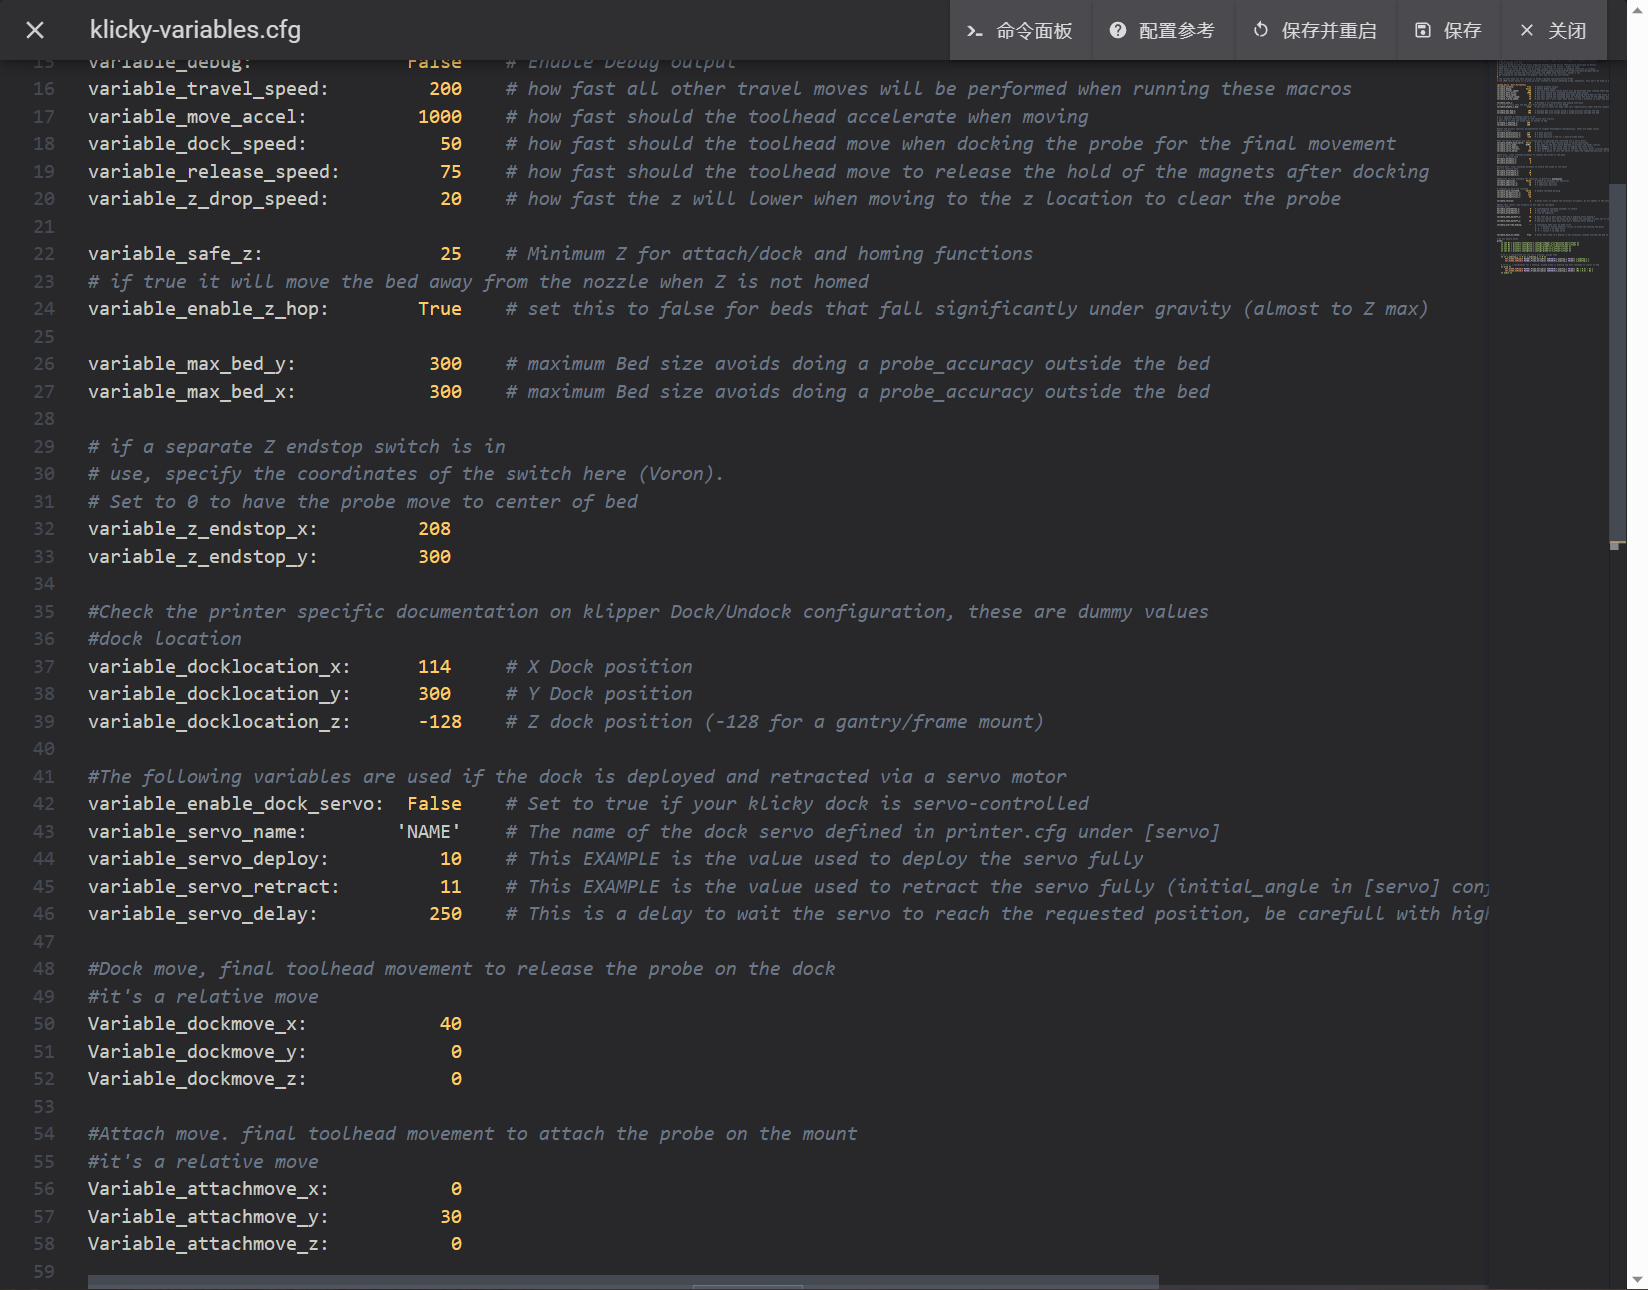Click value 300 of variable_z_endstop_y
The image size is (1648, 1290).
pos(435,557)
